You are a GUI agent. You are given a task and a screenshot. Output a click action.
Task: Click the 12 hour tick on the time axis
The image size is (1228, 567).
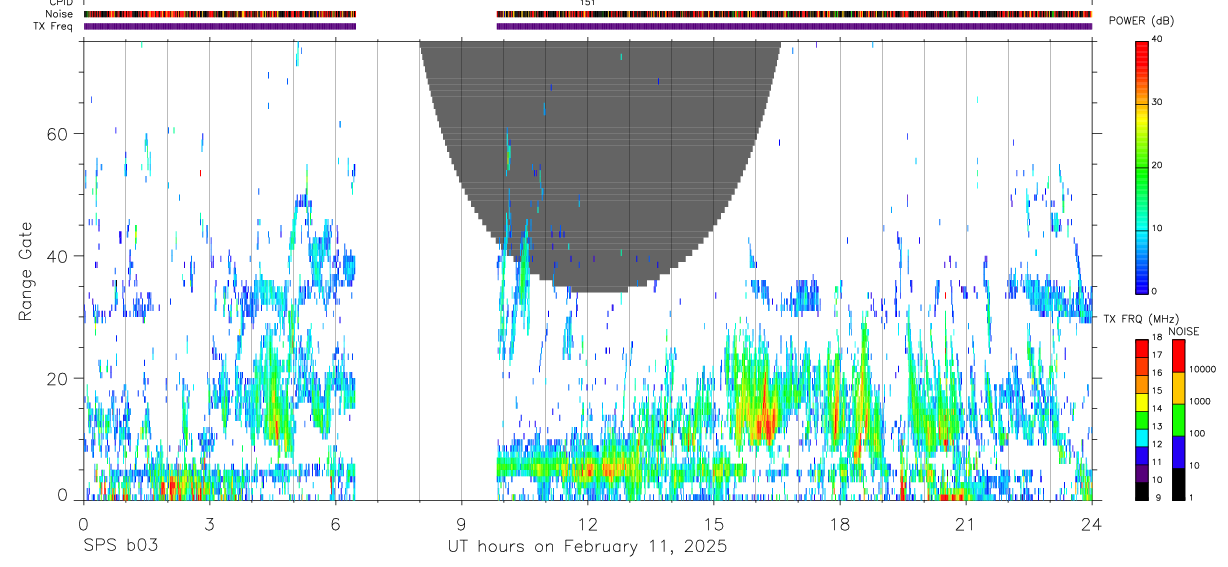click(587, 524)
